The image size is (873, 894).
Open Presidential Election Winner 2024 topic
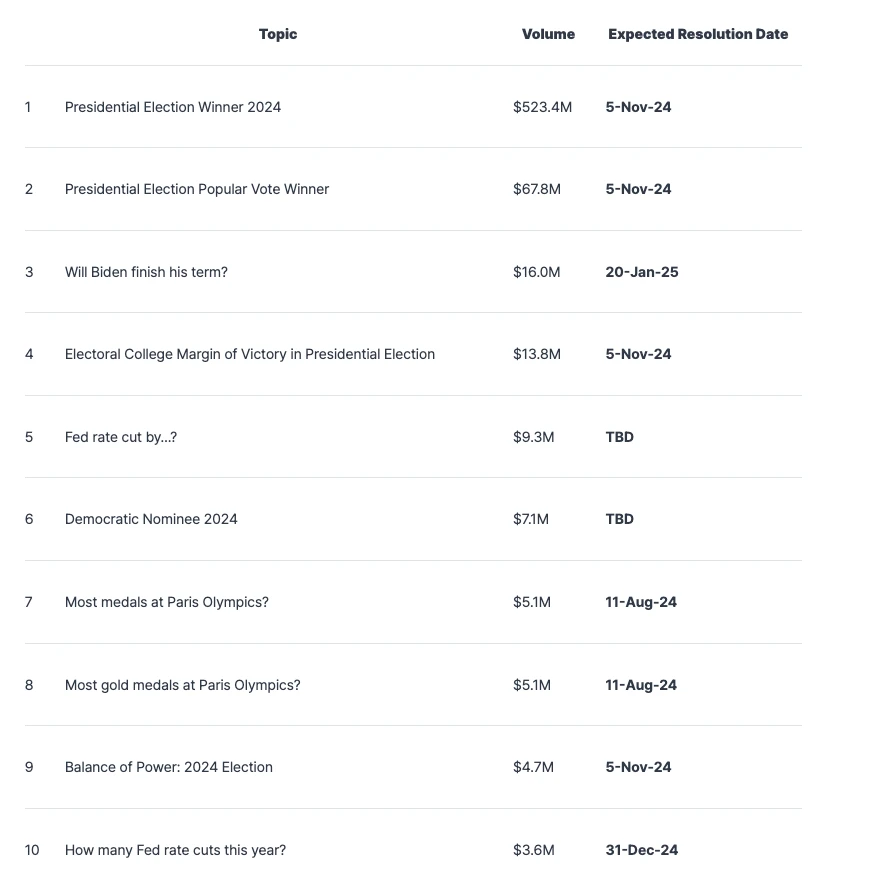[x=172, y=107]
